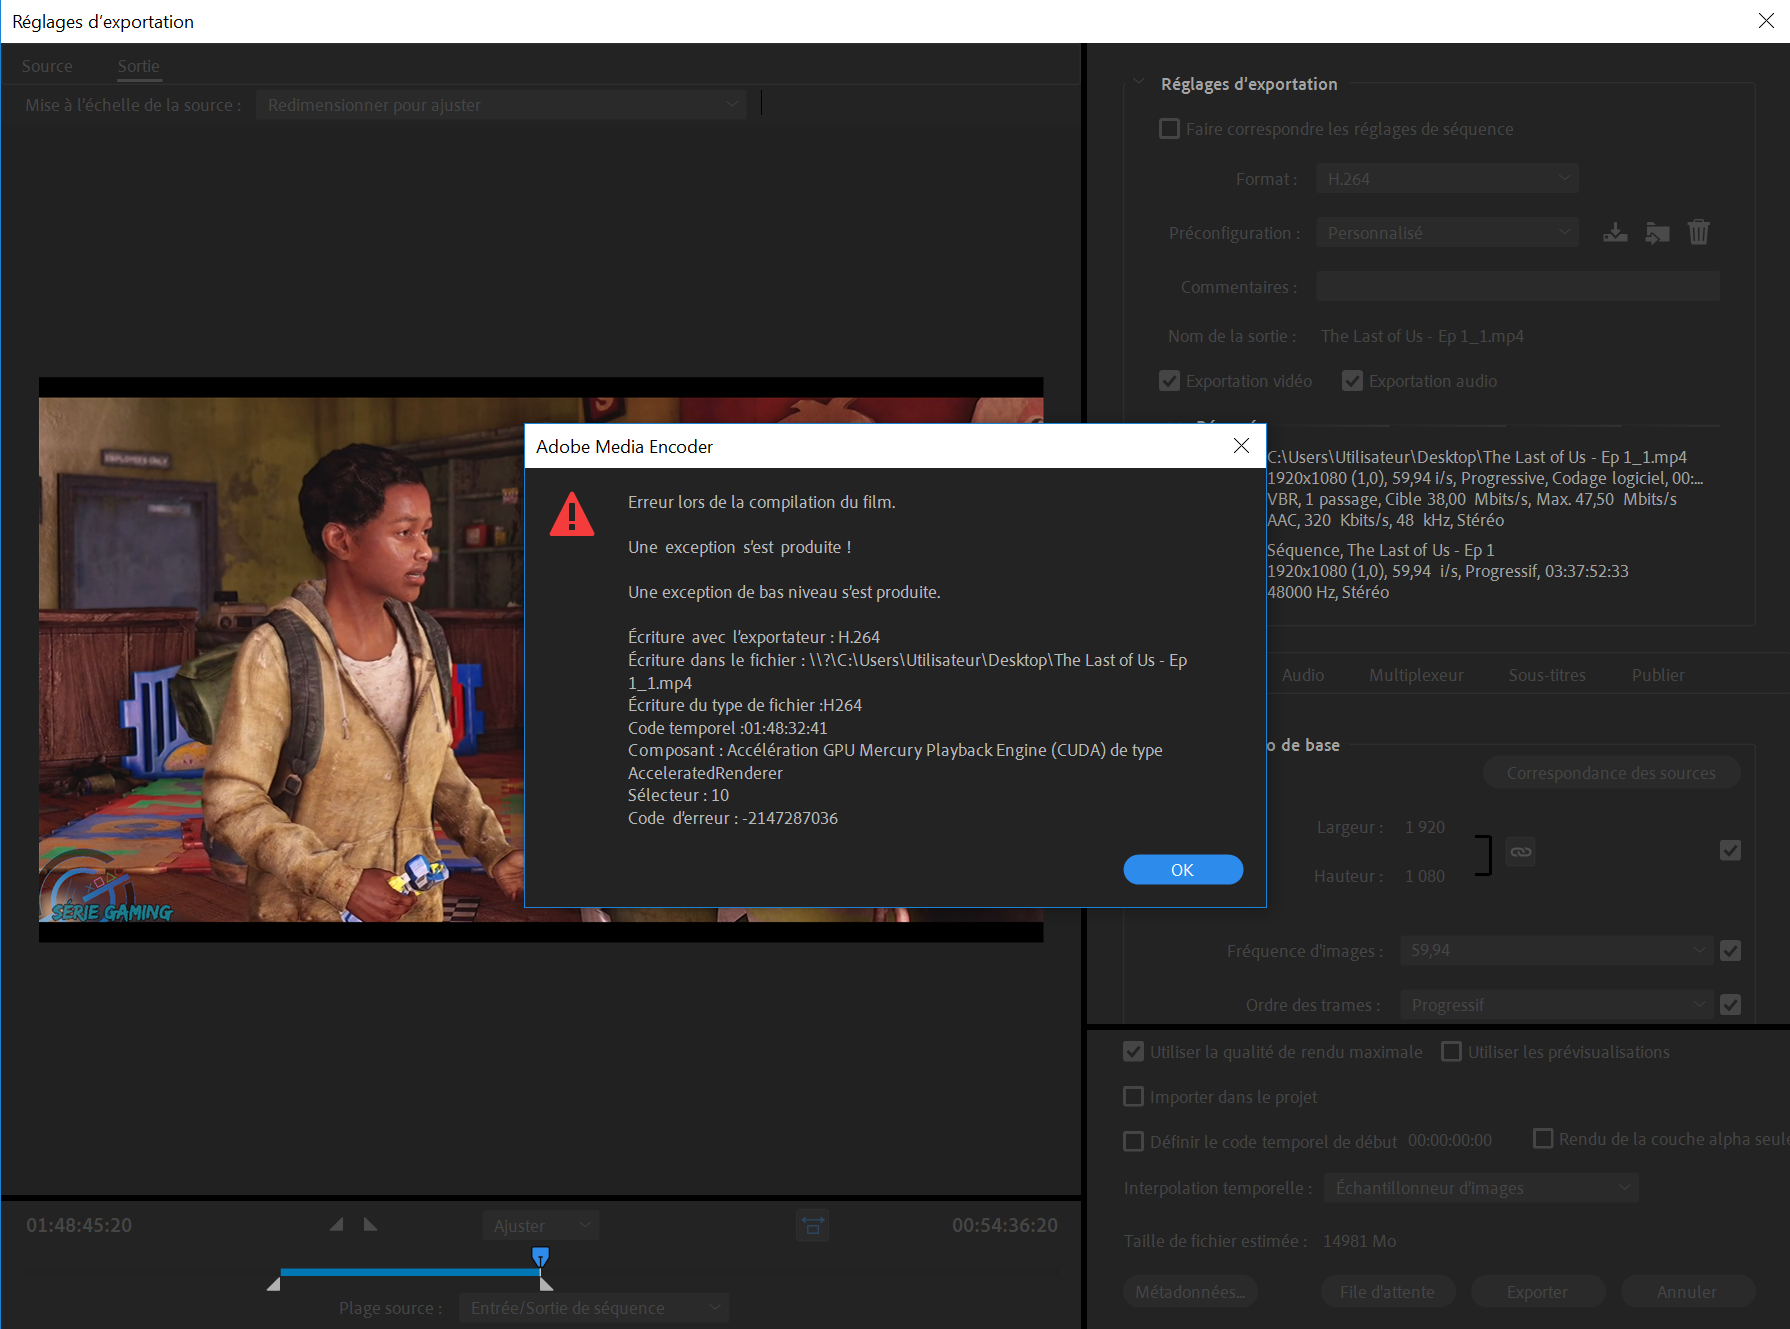Click the blue playhead on the timeline
The image size is (1790, 1329).
(x=540, y=1256)
